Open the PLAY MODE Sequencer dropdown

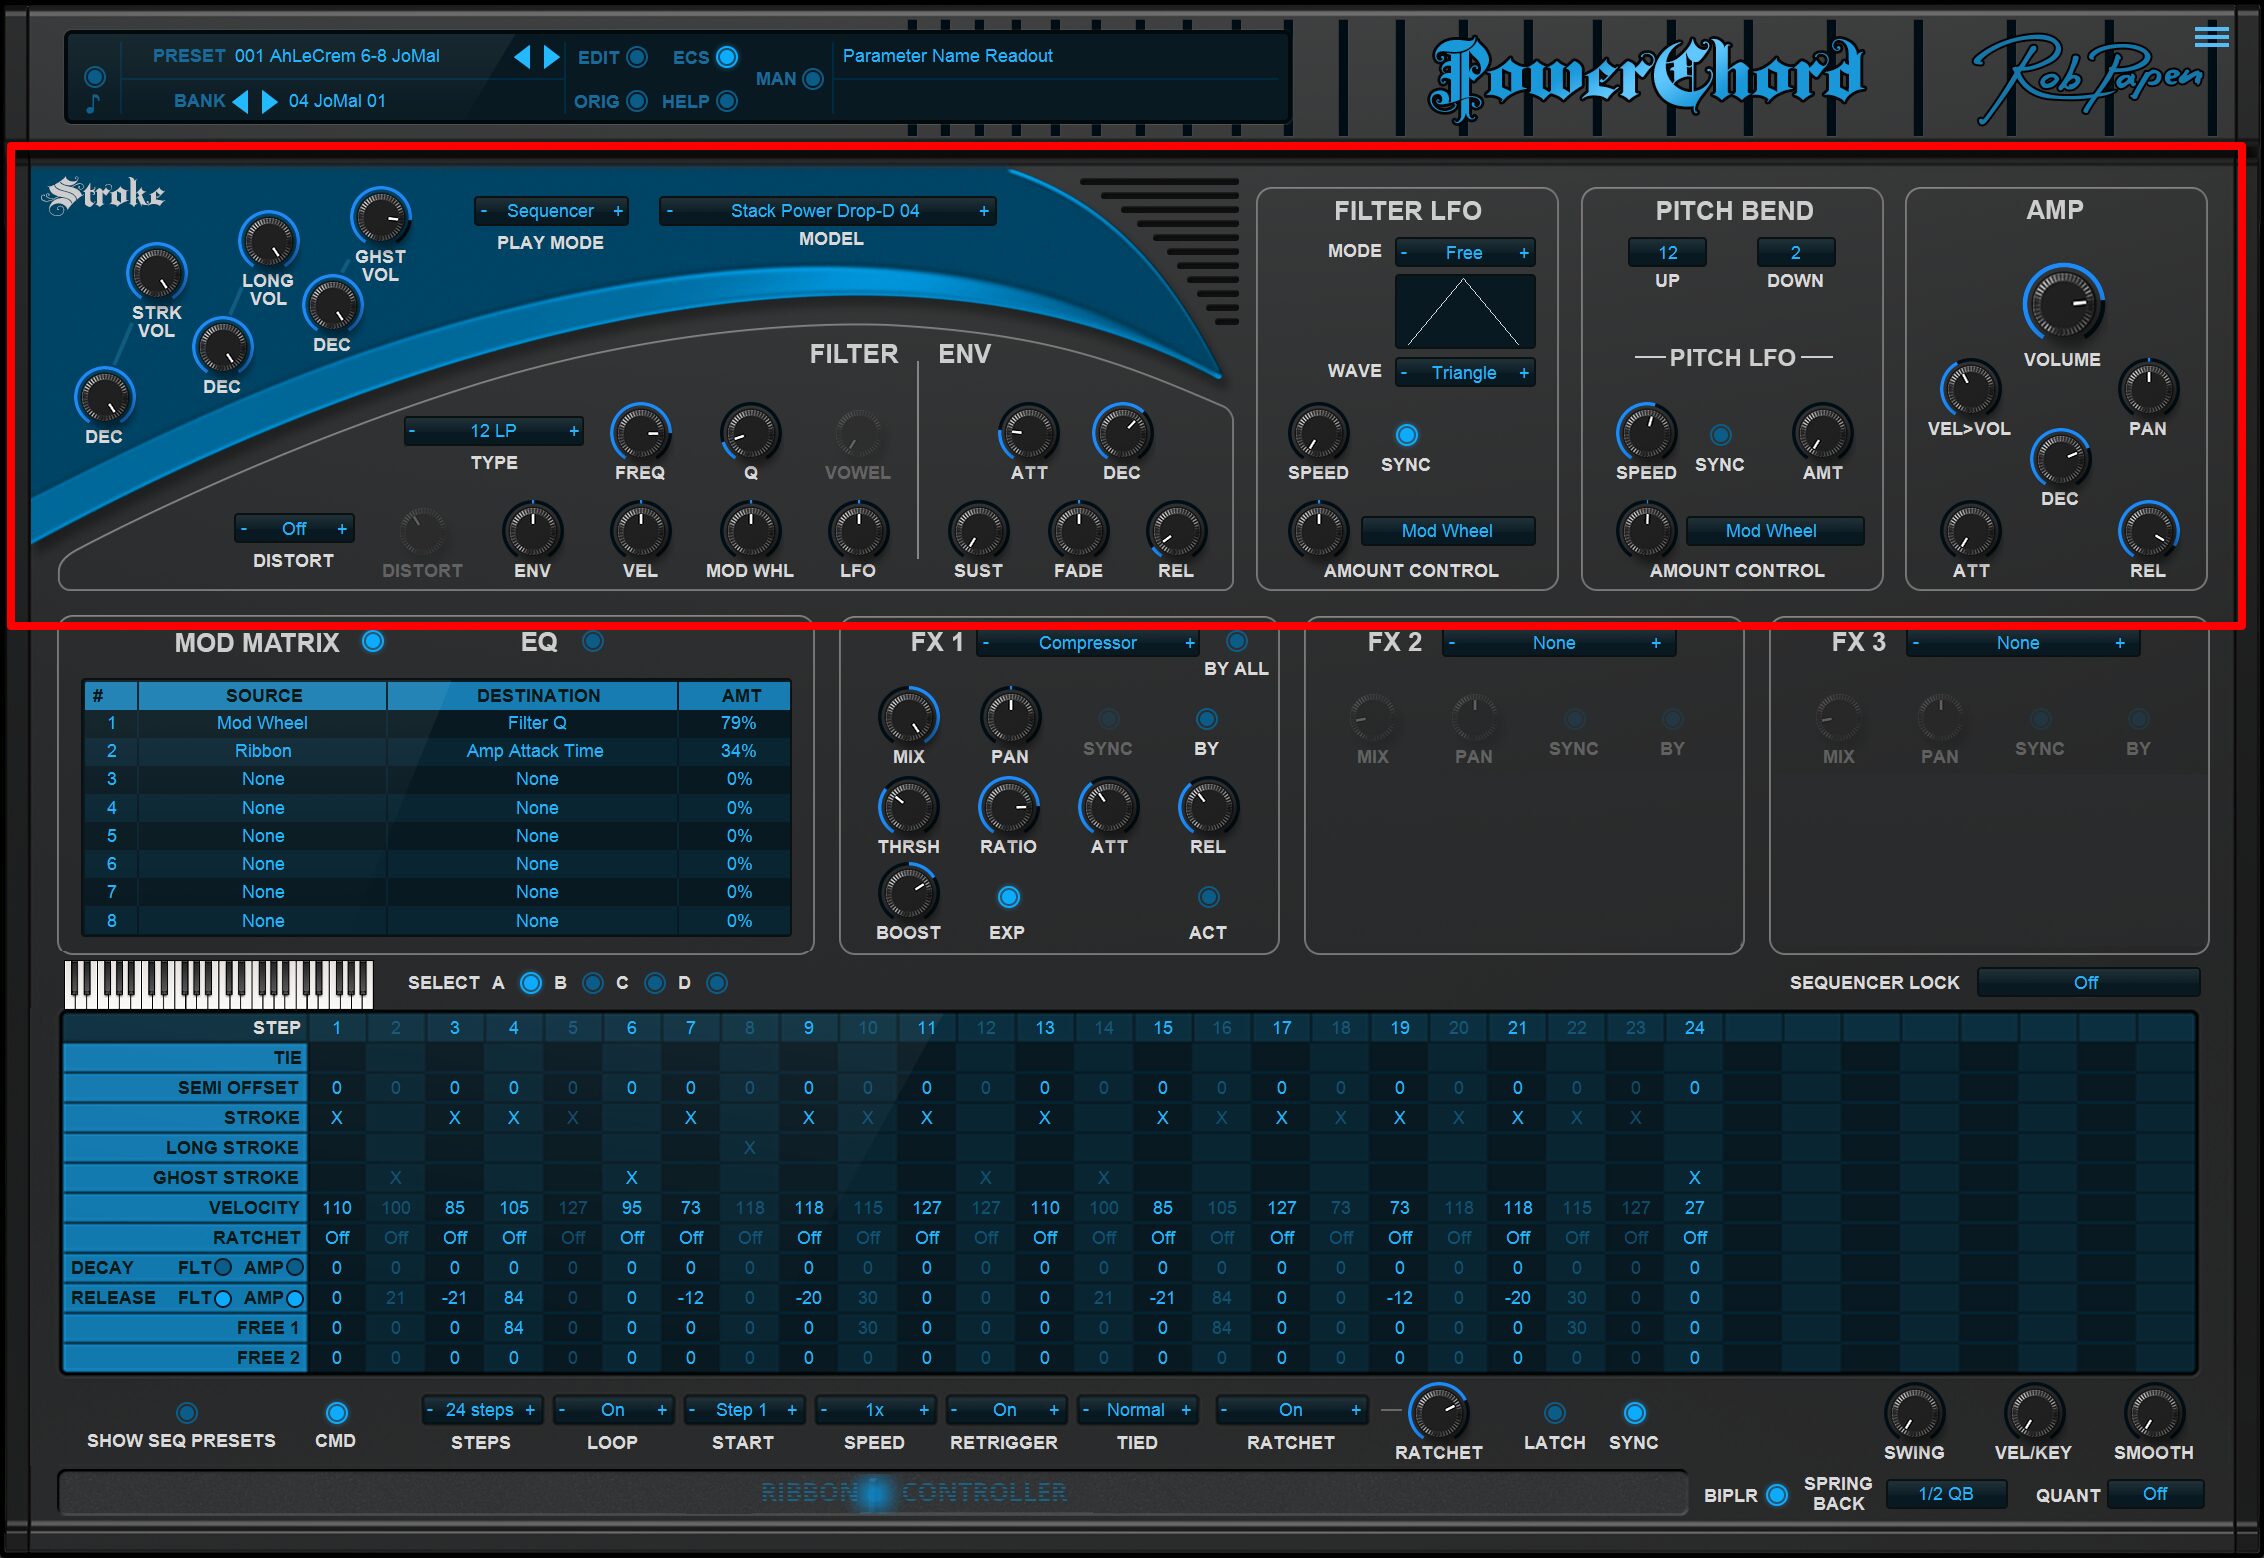point(551,211)
